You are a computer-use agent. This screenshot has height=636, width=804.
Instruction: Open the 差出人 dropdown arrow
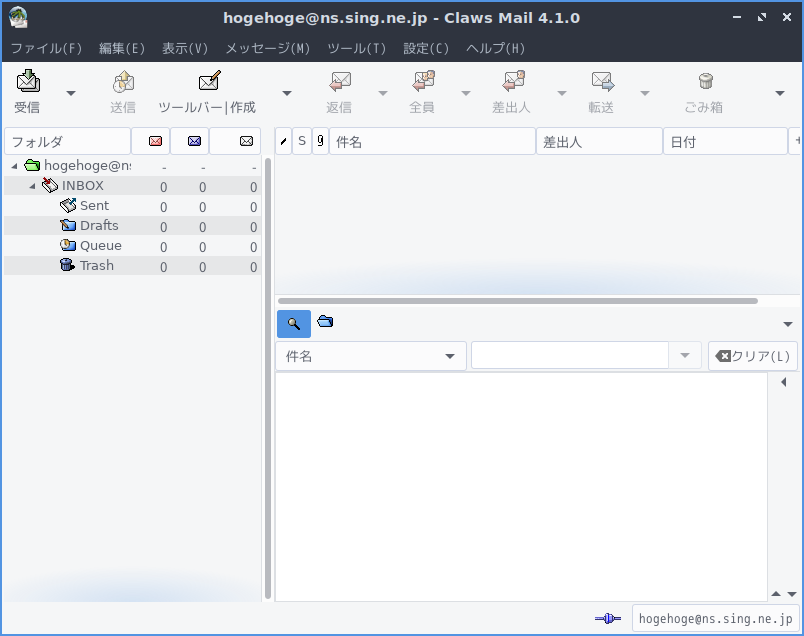click(x=561, y=93)
